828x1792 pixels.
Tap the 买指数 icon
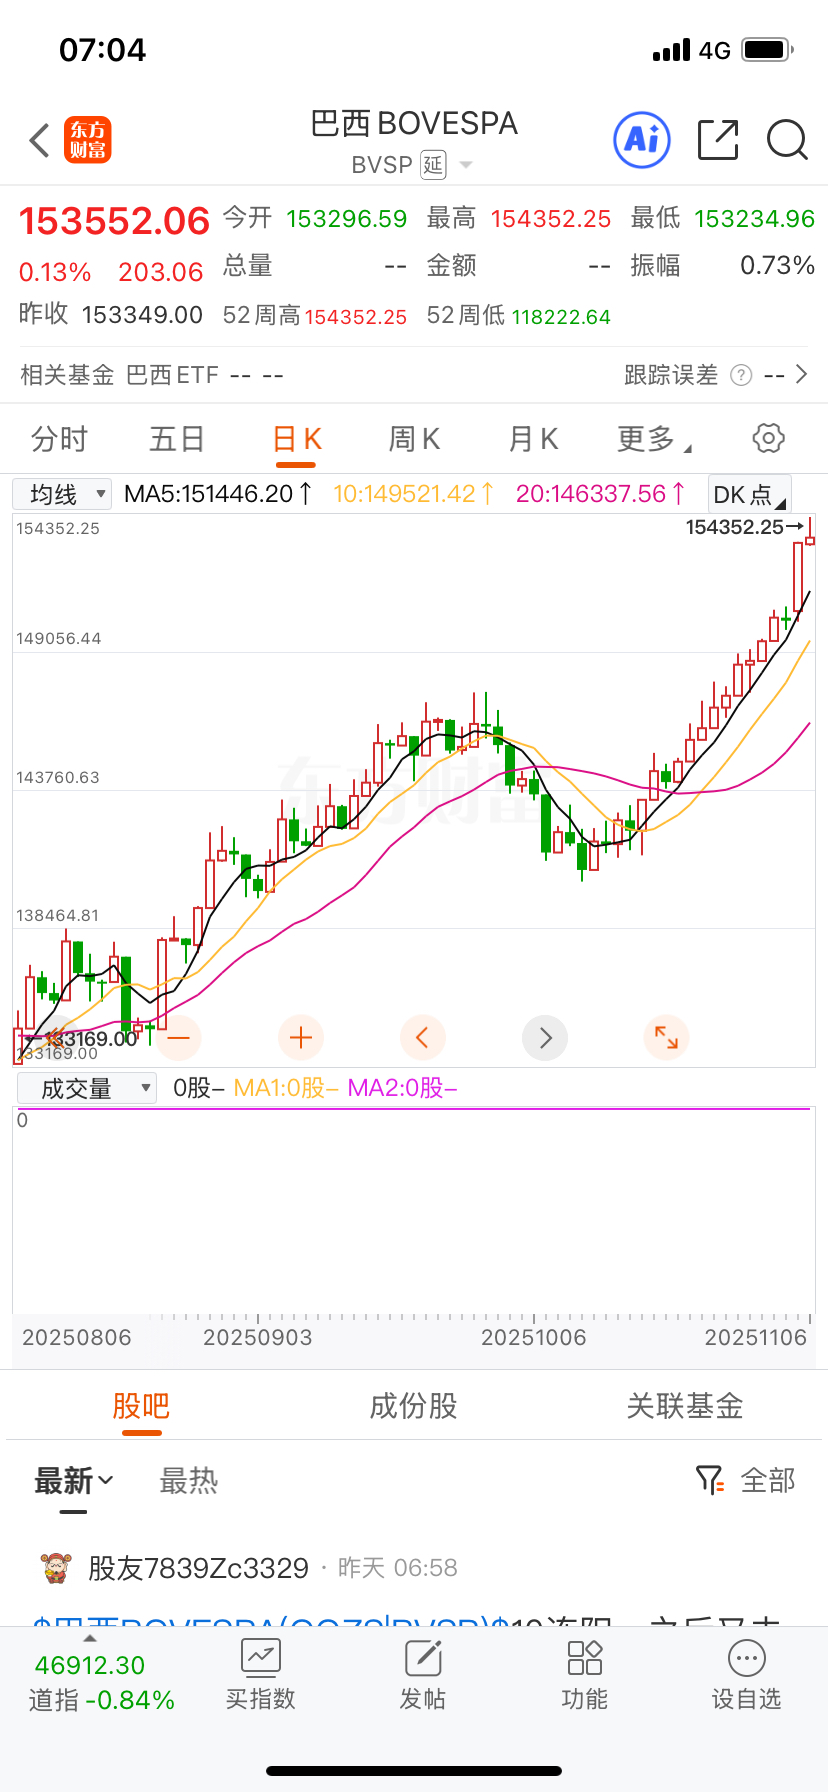click(x=260, y=1658)
